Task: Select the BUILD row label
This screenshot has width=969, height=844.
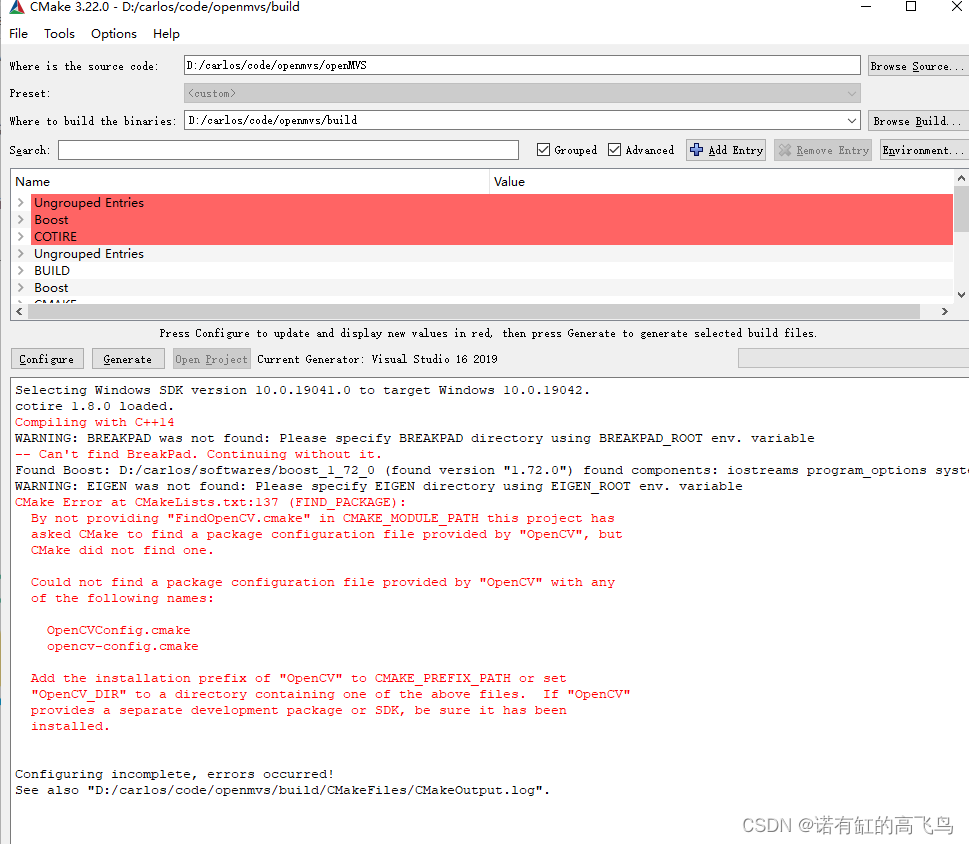Action: click(x=52, y=271)
